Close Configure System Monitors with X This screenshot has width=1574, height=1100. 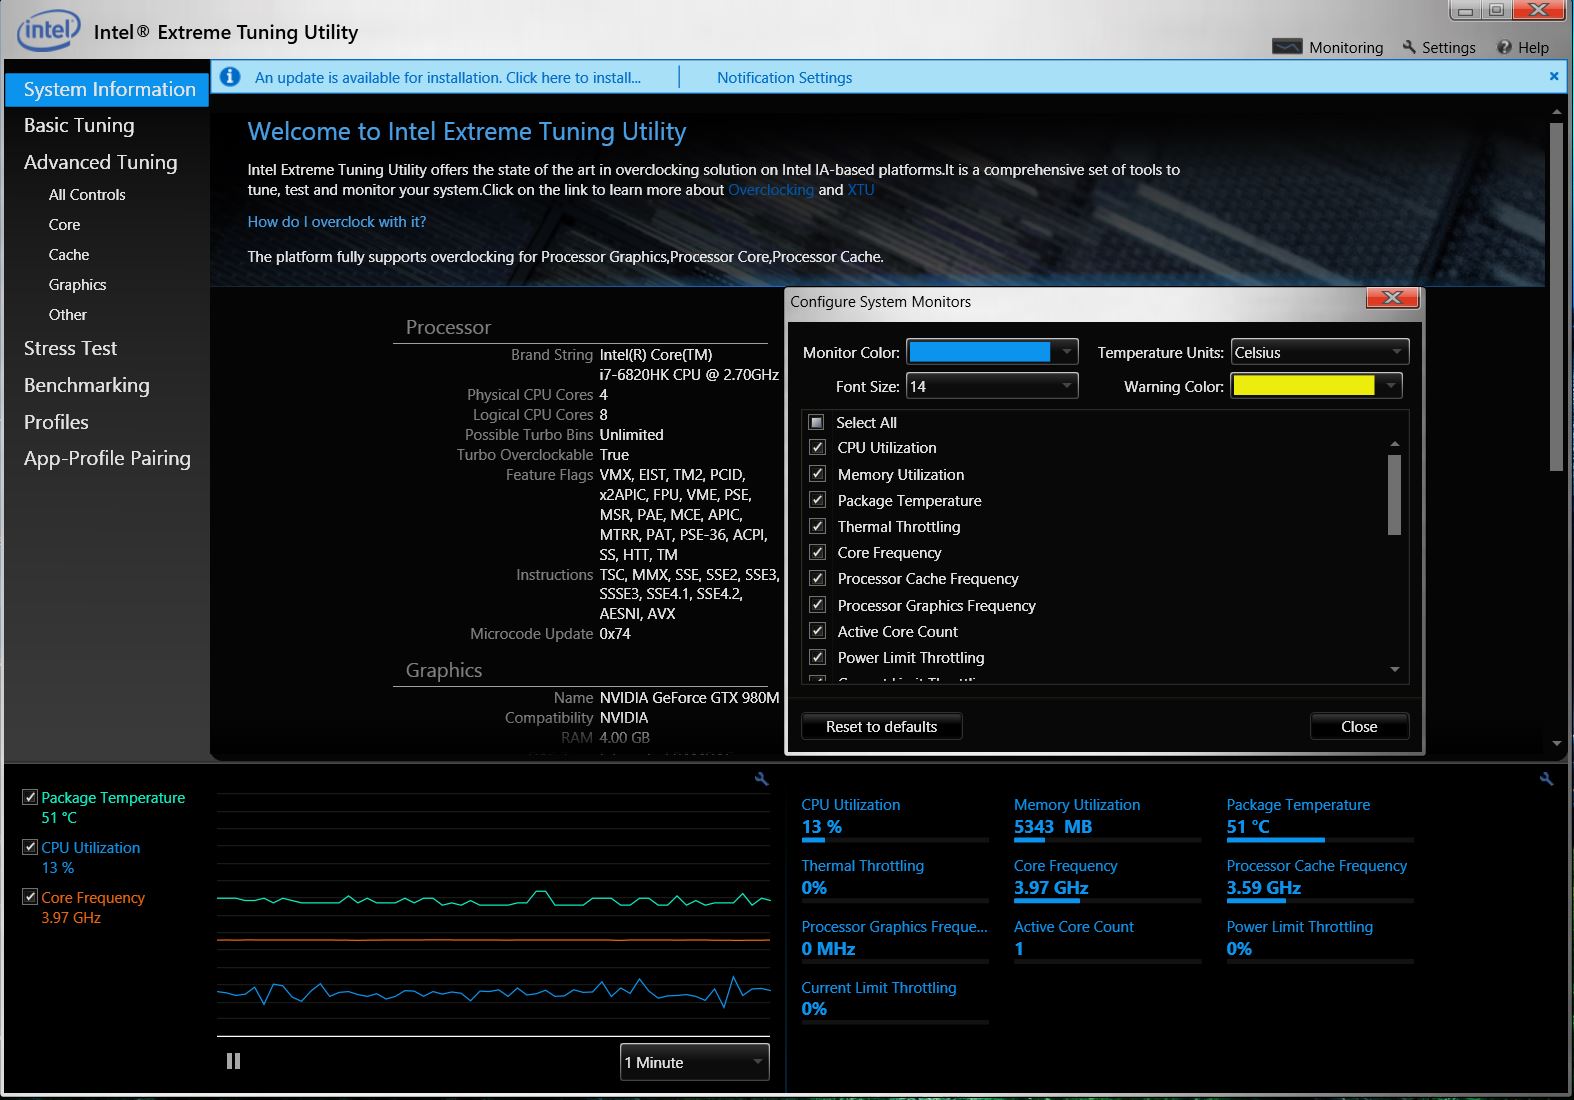tap(1392, 298)
